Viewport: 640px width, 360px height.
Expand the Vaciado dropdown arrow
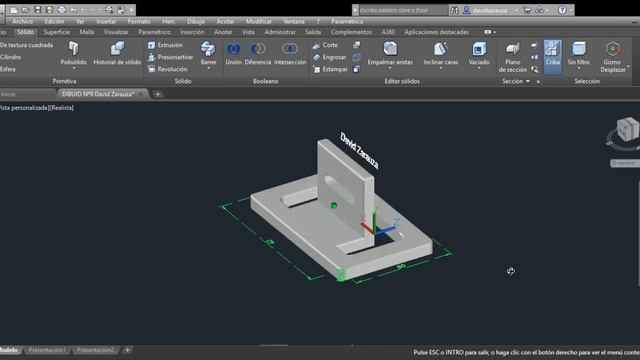click(479, 68)
